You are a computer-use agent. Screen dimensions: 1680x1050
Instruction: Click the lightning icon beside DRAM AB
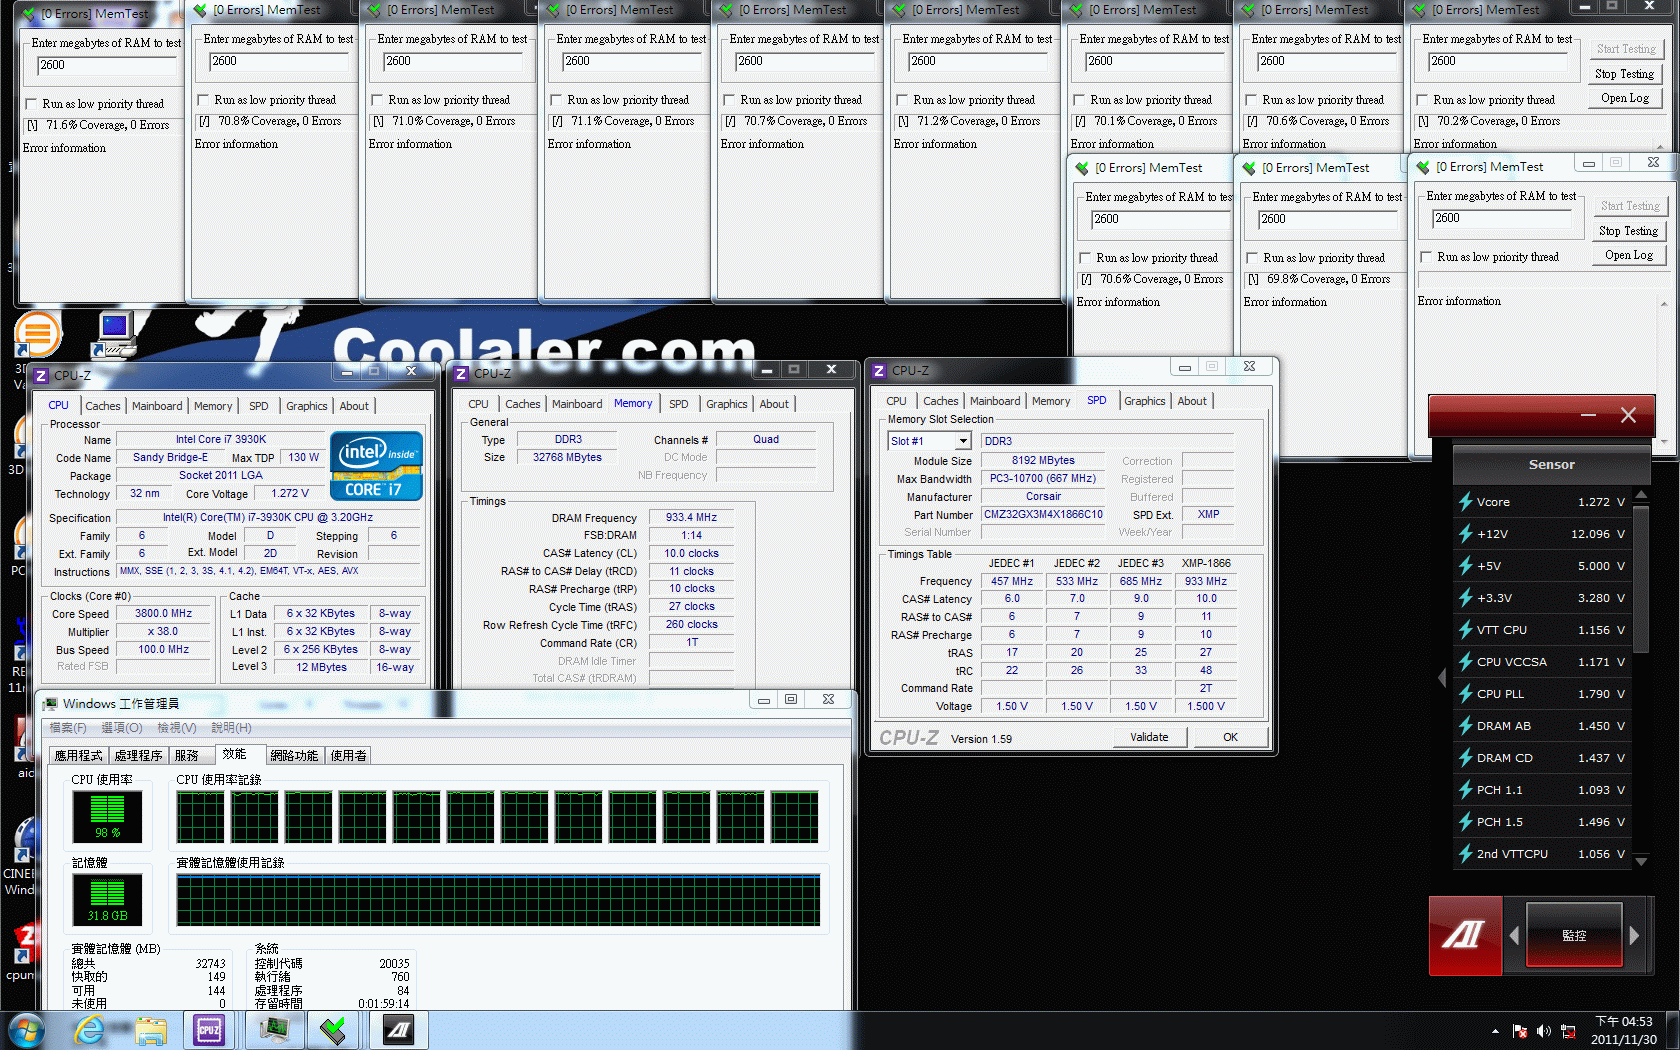[1465, 726]
